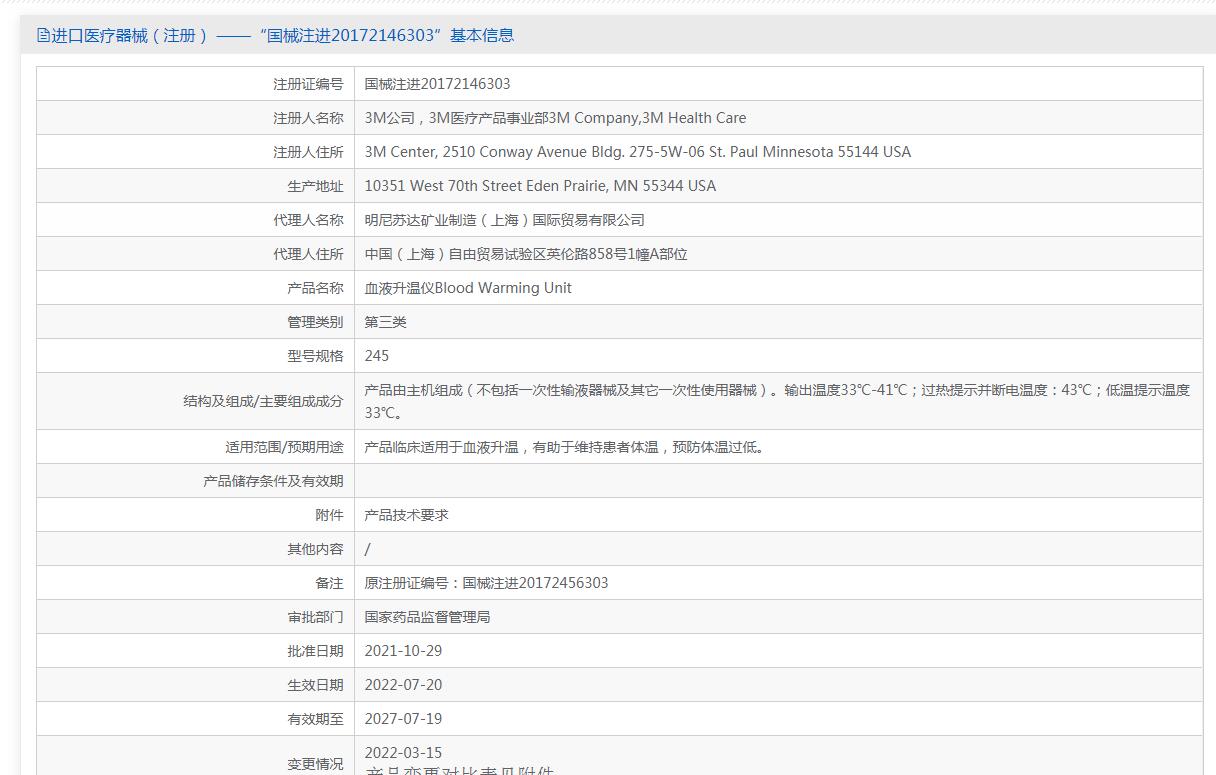
Task: Select the label 注册证编号
Action: [x=308, y=84]
